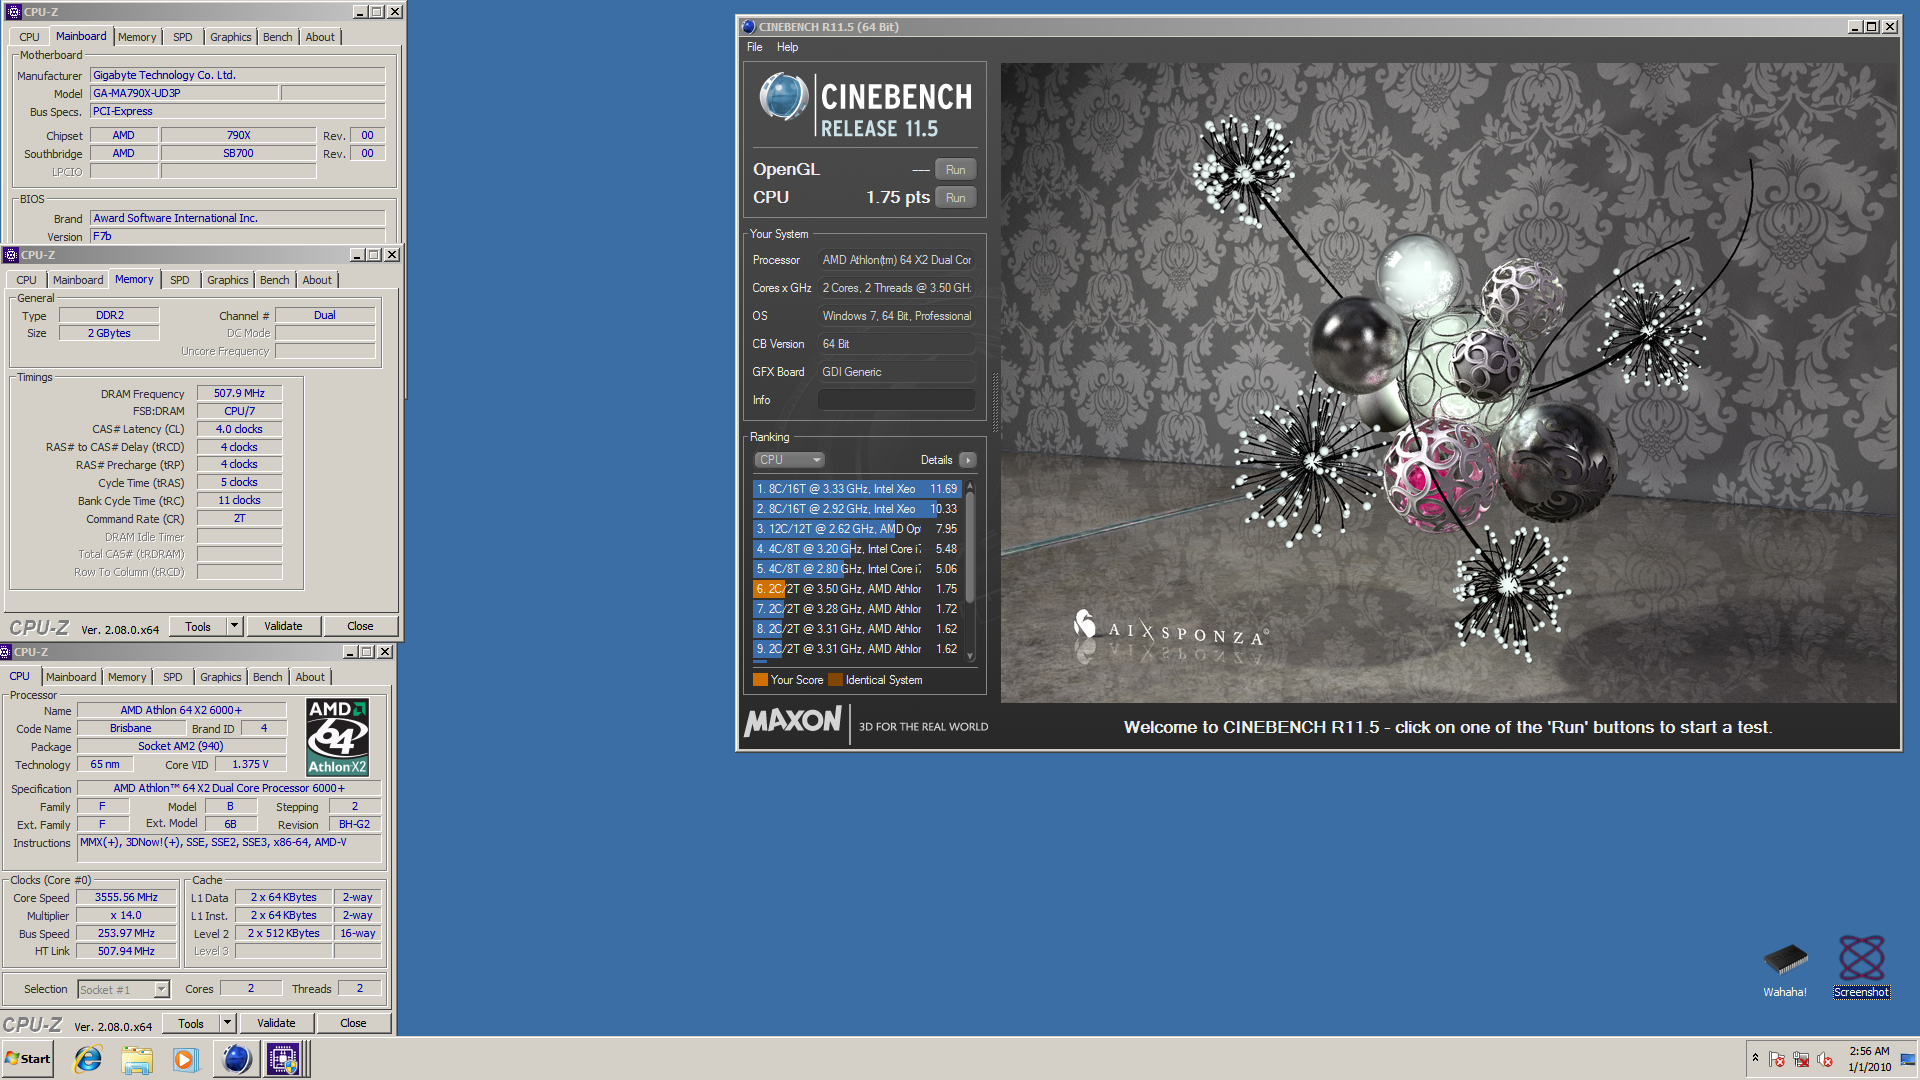Open Tools dropdown arrow in Memory window
The height and width of the screenshot is (1080, 1920).
coord(234,626)
